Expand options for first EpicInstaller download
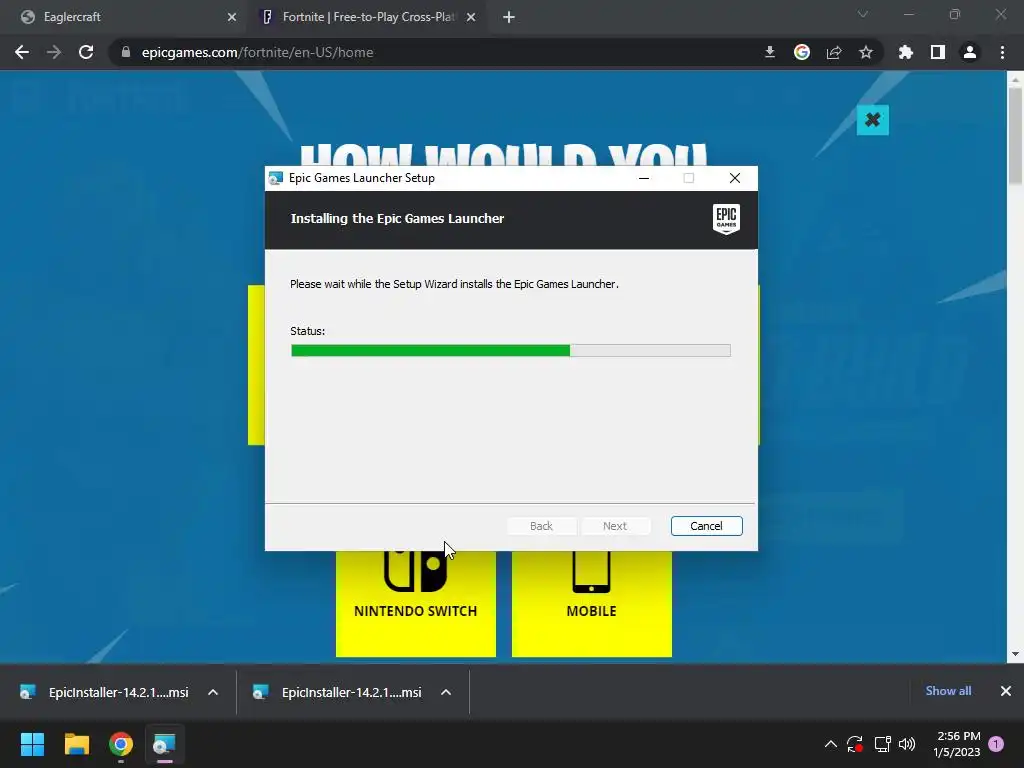This screenshot has height=768, width=1024. [x=213, y=692]
